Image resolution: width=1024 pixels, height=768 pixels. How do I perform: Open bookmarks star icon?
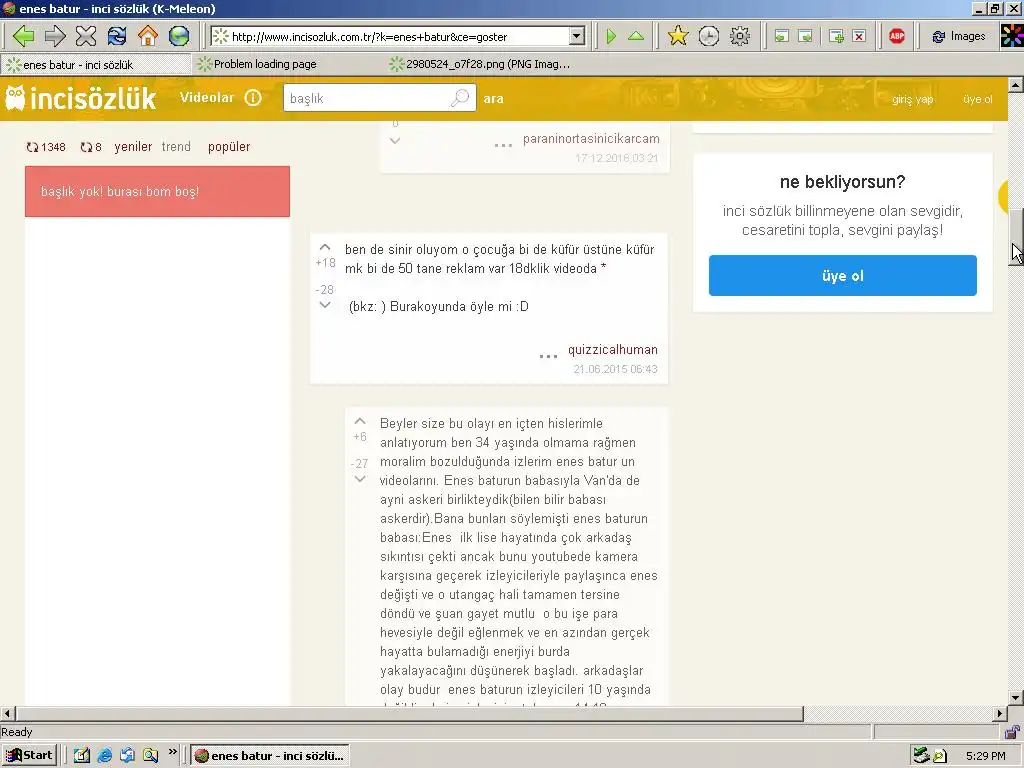(678, 36)
